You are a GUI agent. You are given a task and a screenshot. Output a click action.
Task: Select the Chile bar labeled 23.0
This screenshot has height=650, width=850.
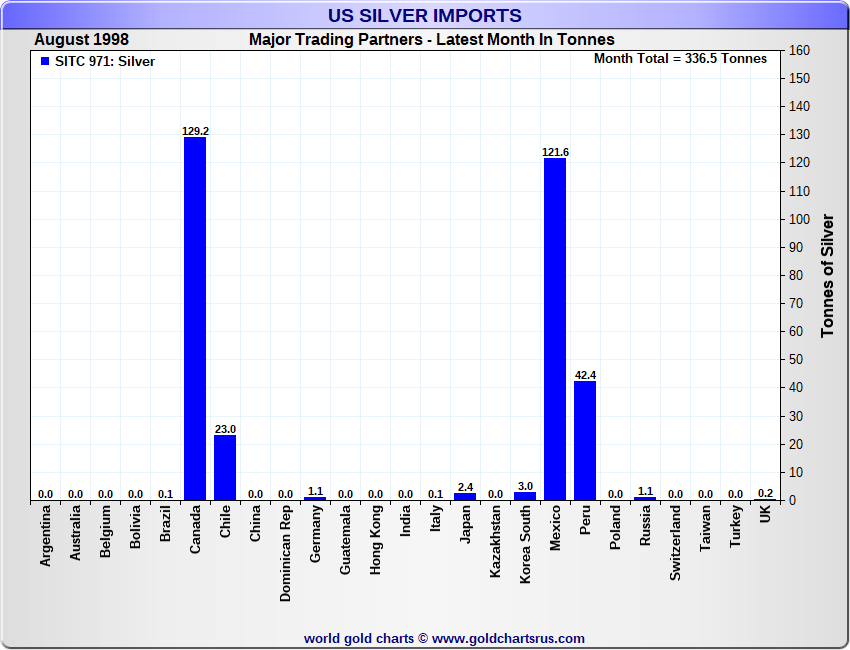(x=225, y=467)
